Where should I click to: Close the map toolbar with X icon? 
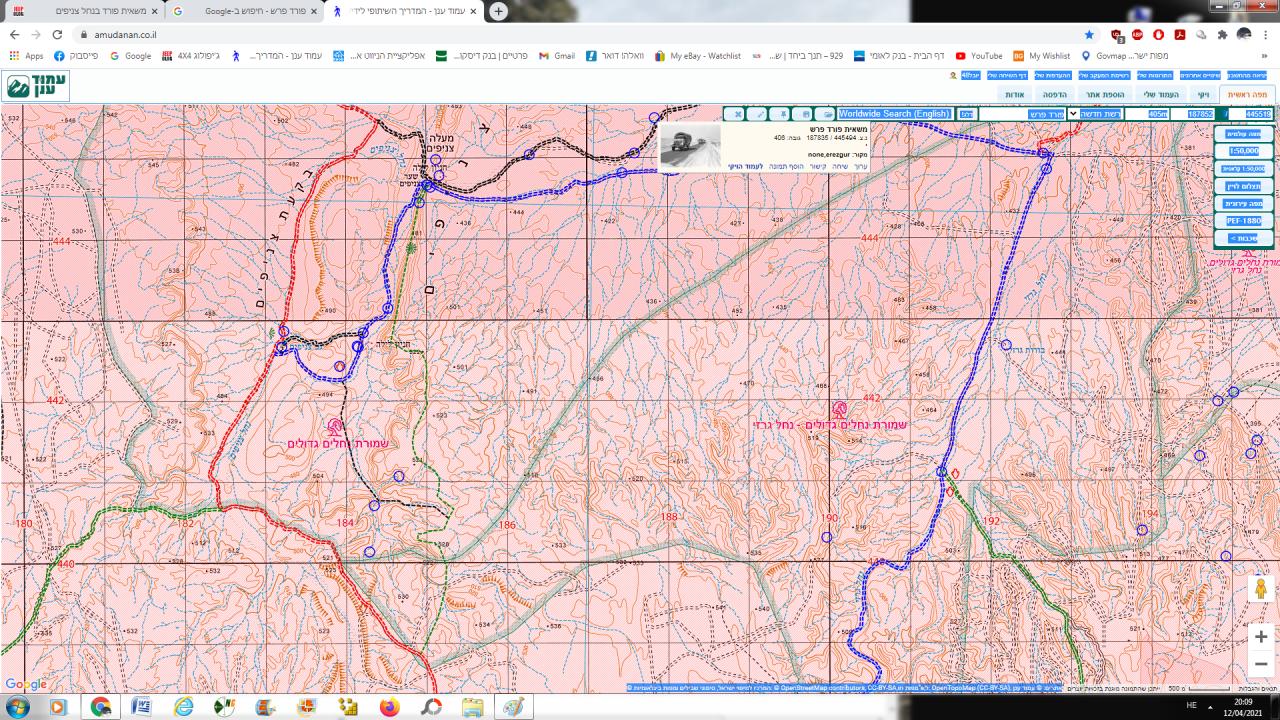click(738, 114)
